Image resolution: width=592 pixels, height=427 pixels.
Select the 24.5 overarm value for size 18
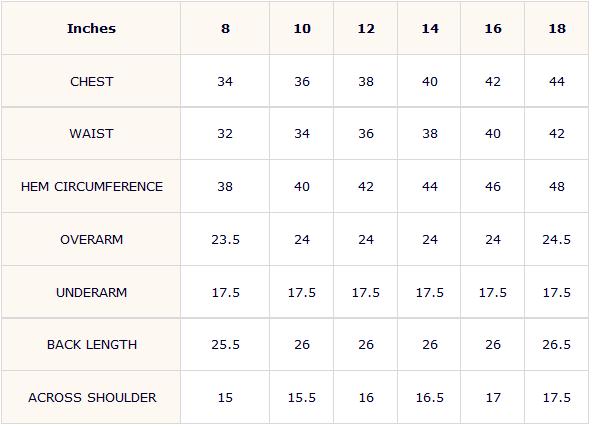557,239
